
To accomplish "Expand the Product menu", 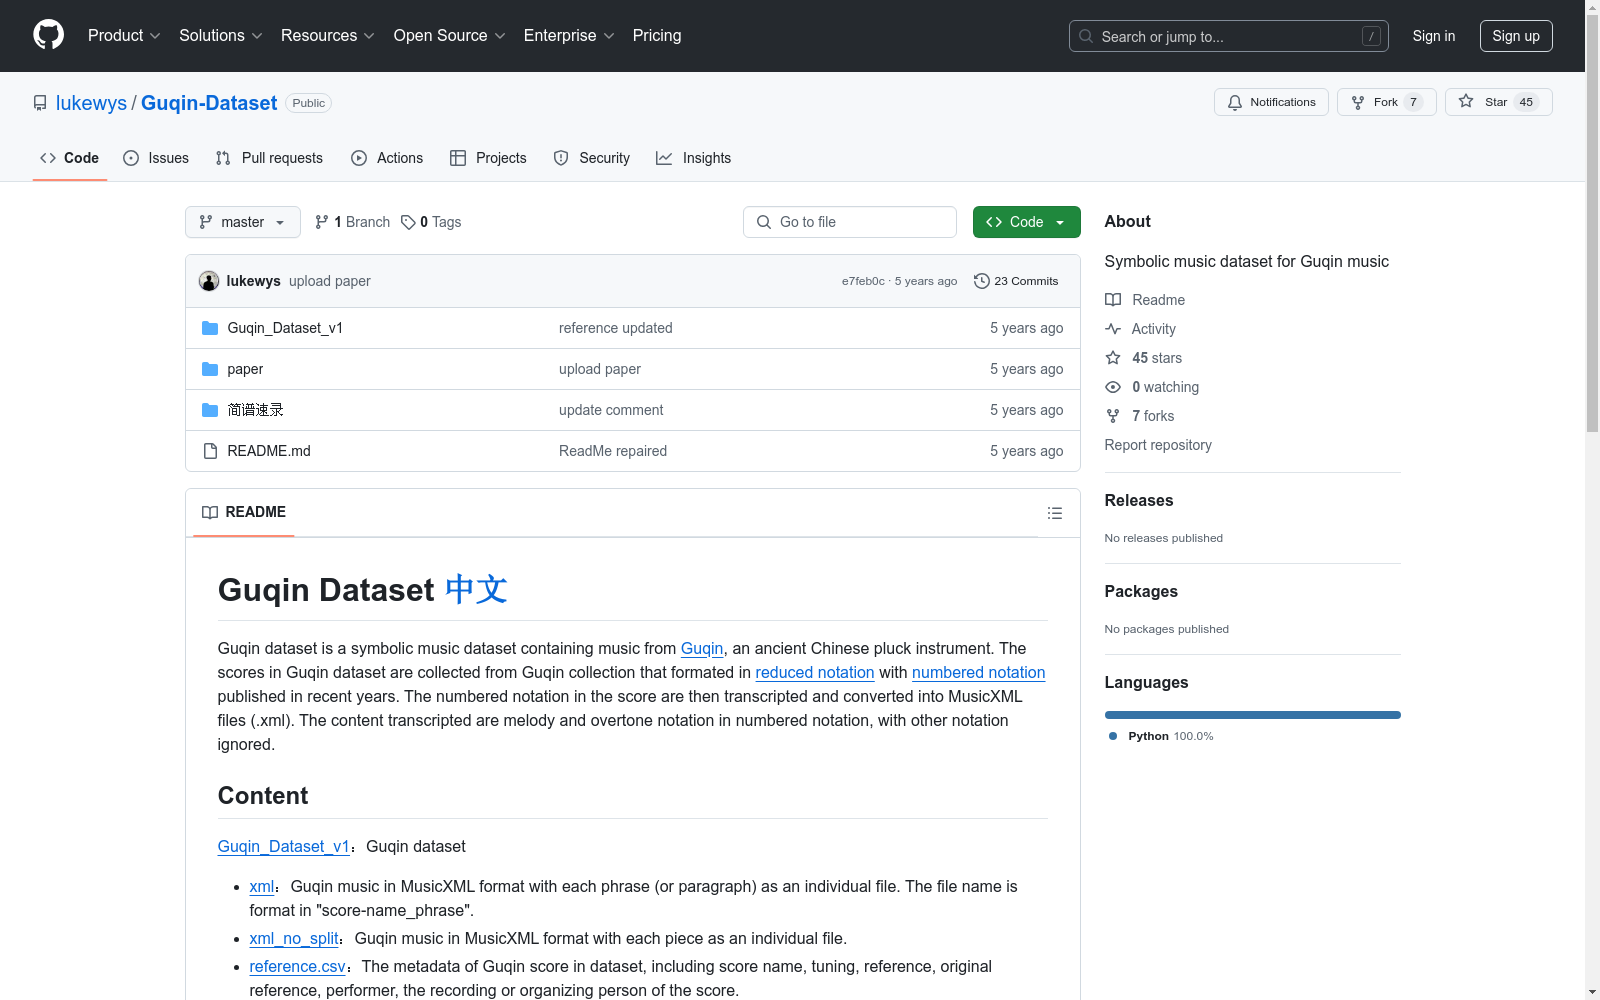I will pos(124,36).
